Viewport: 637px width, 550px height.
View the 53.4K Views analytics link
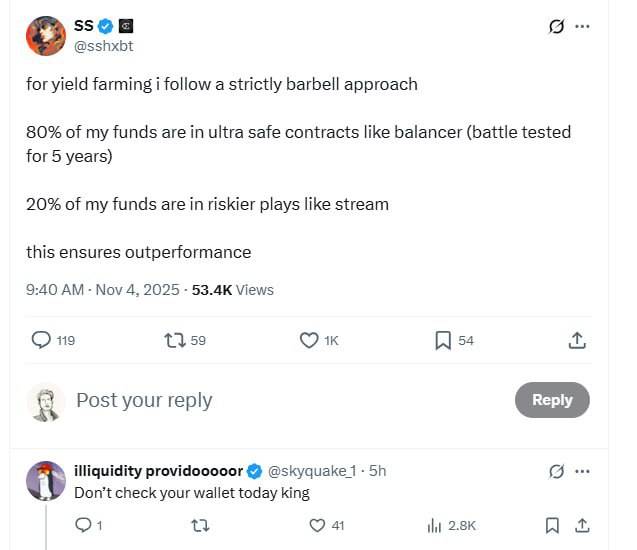tap(232, 290)
